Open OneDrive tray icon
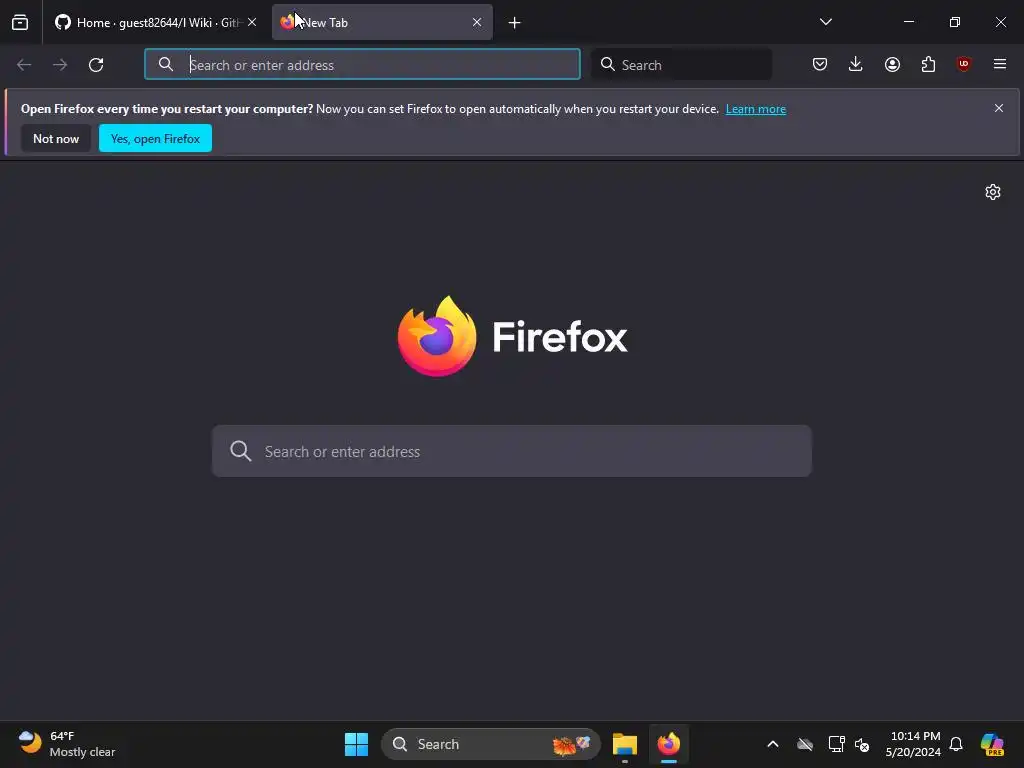This screenshot has width=1024, height=768. pos(805,744)
